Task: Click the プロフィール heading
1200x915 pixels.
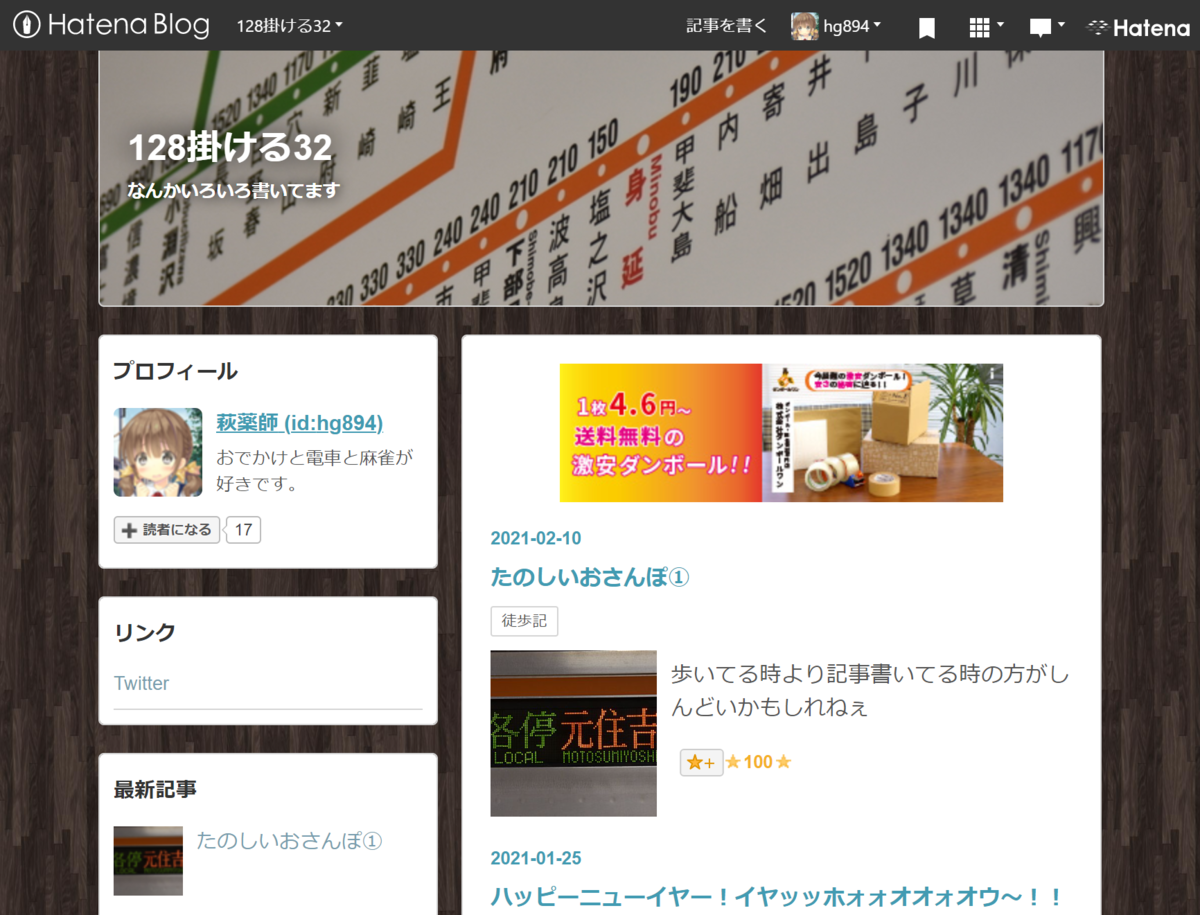Action: 176,371
